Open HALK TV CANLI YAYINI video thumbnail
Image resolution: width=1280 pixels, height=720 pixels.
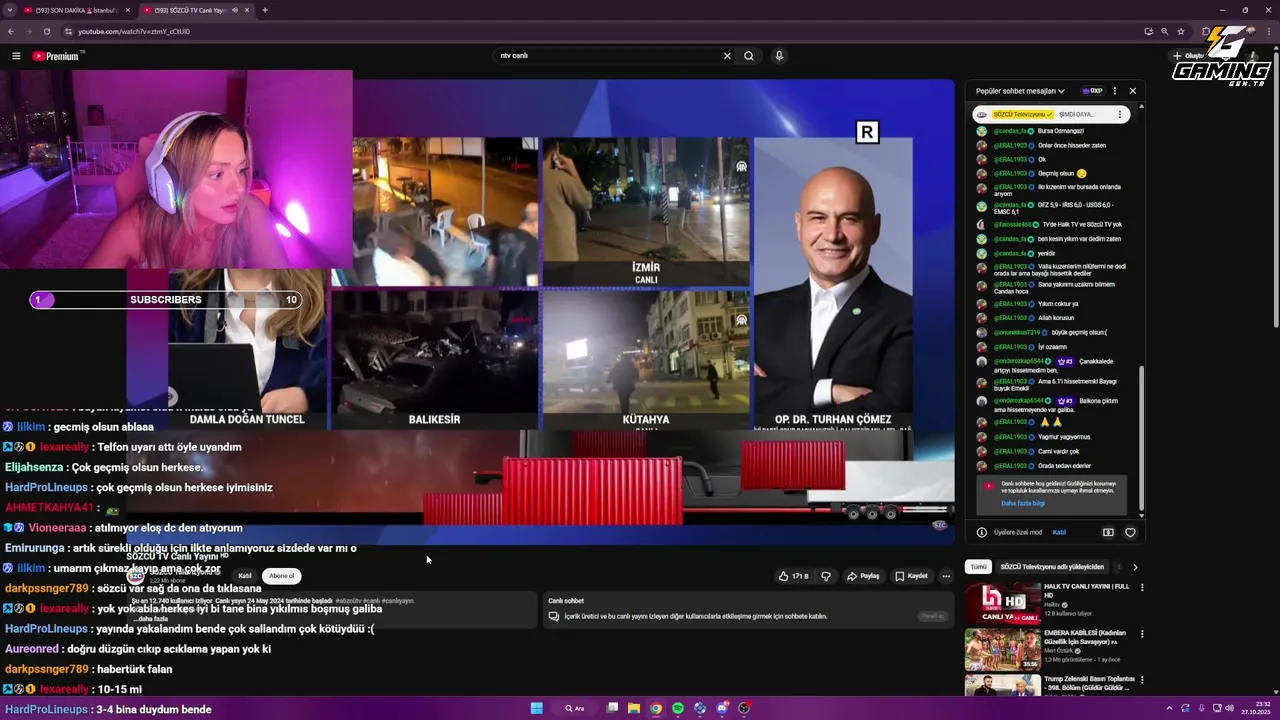(1002, 603)
